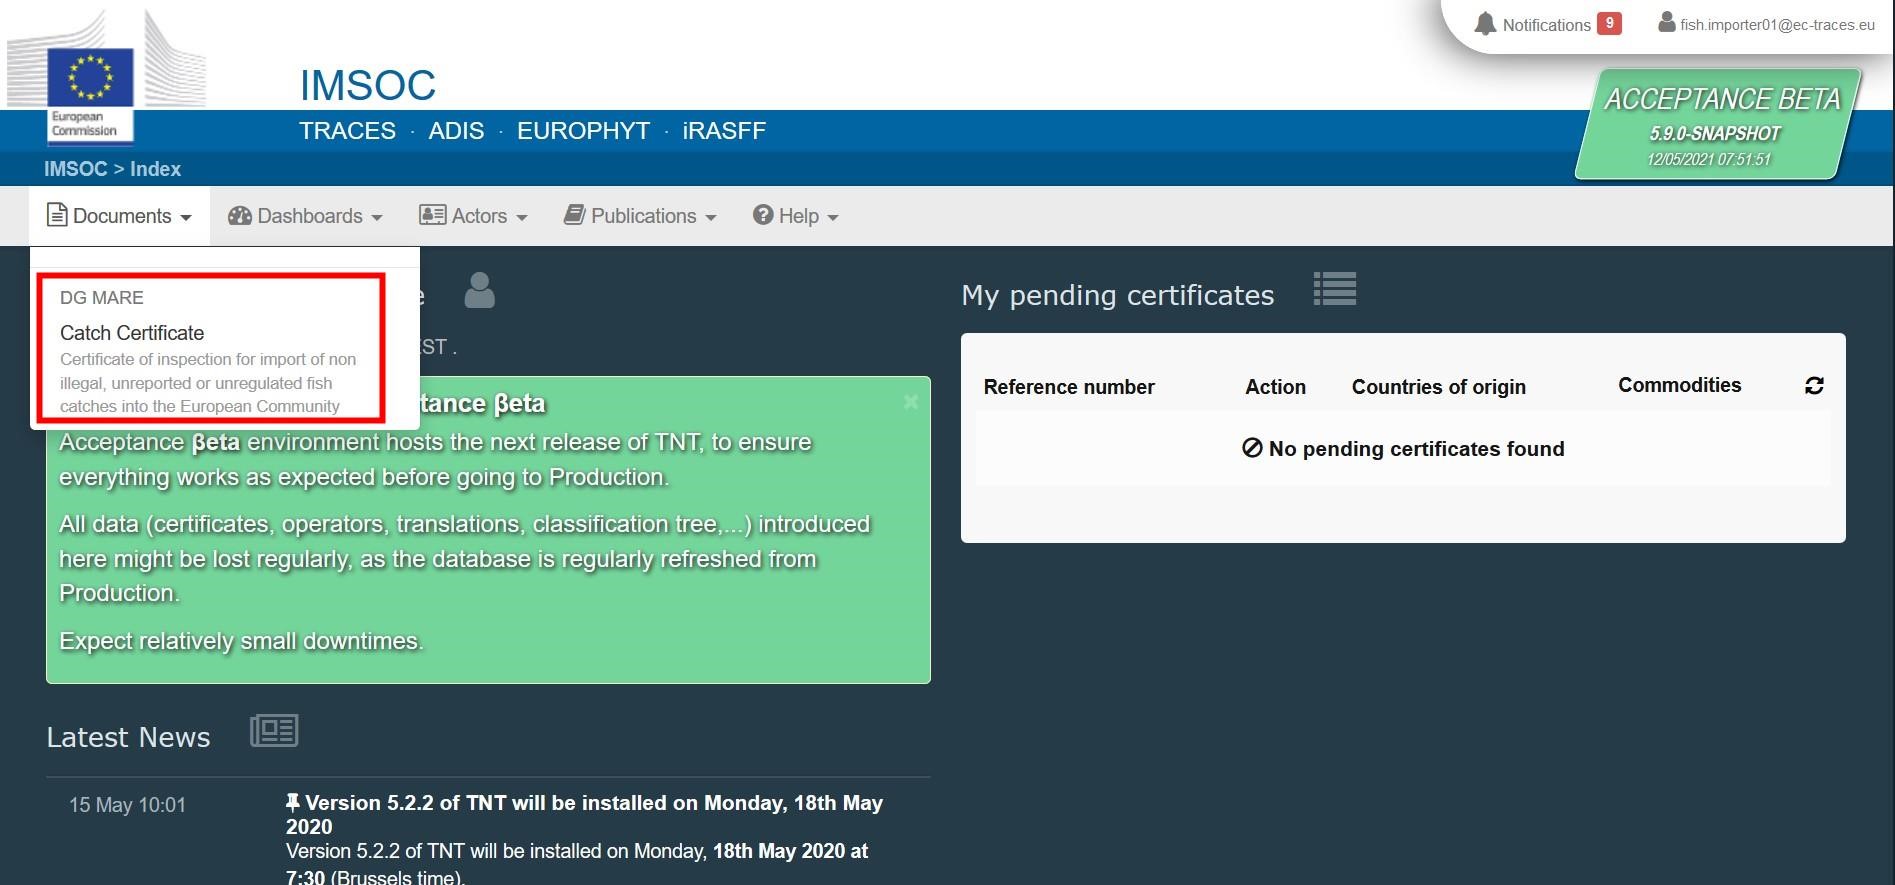
Task: Refresh the pending certificates table
Action: click(x=1814, y=386)
